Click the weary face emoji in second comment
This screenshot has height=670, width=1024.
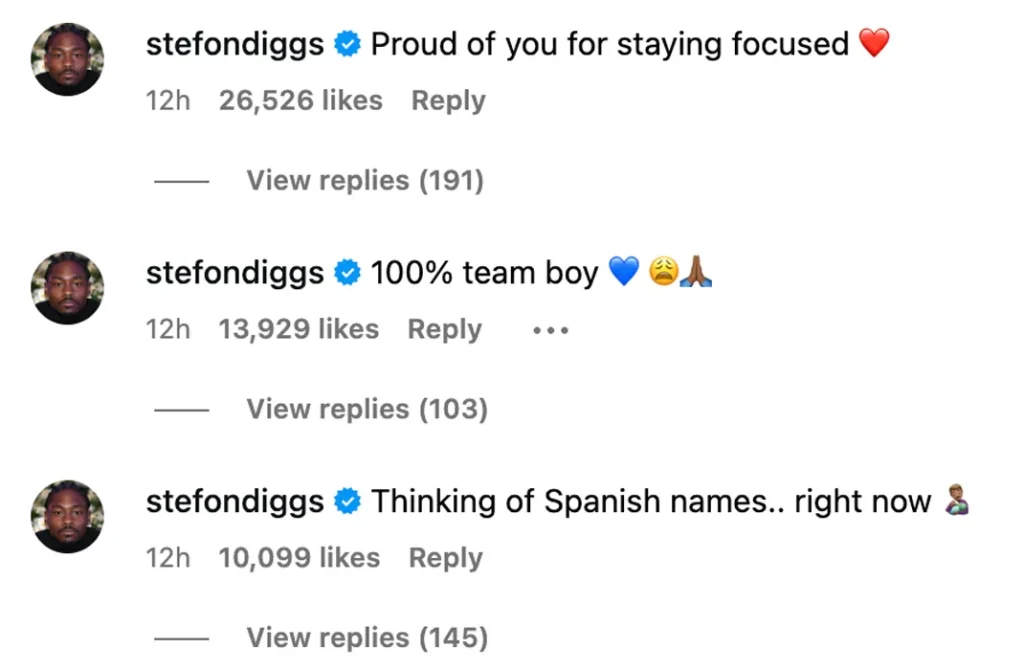(x=663, y=272)
